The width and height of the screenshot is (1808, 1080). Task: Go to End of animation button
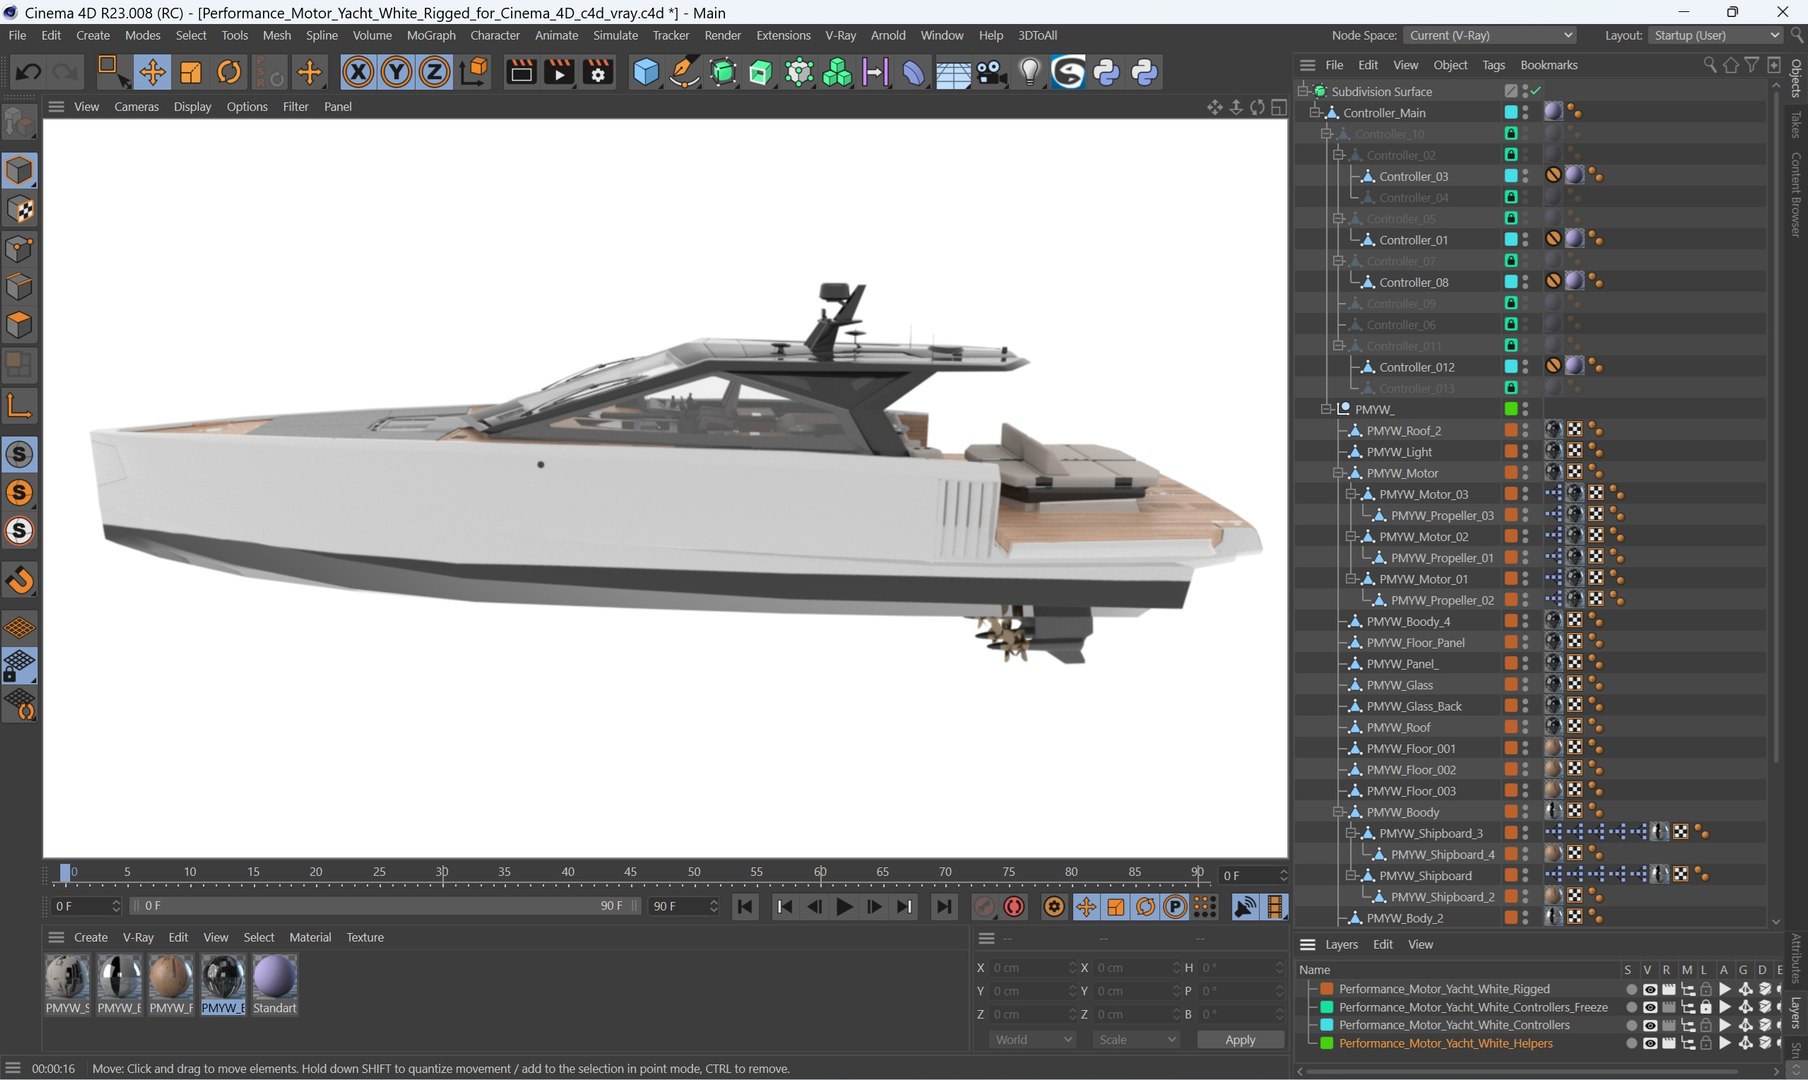tap(943, 907)
